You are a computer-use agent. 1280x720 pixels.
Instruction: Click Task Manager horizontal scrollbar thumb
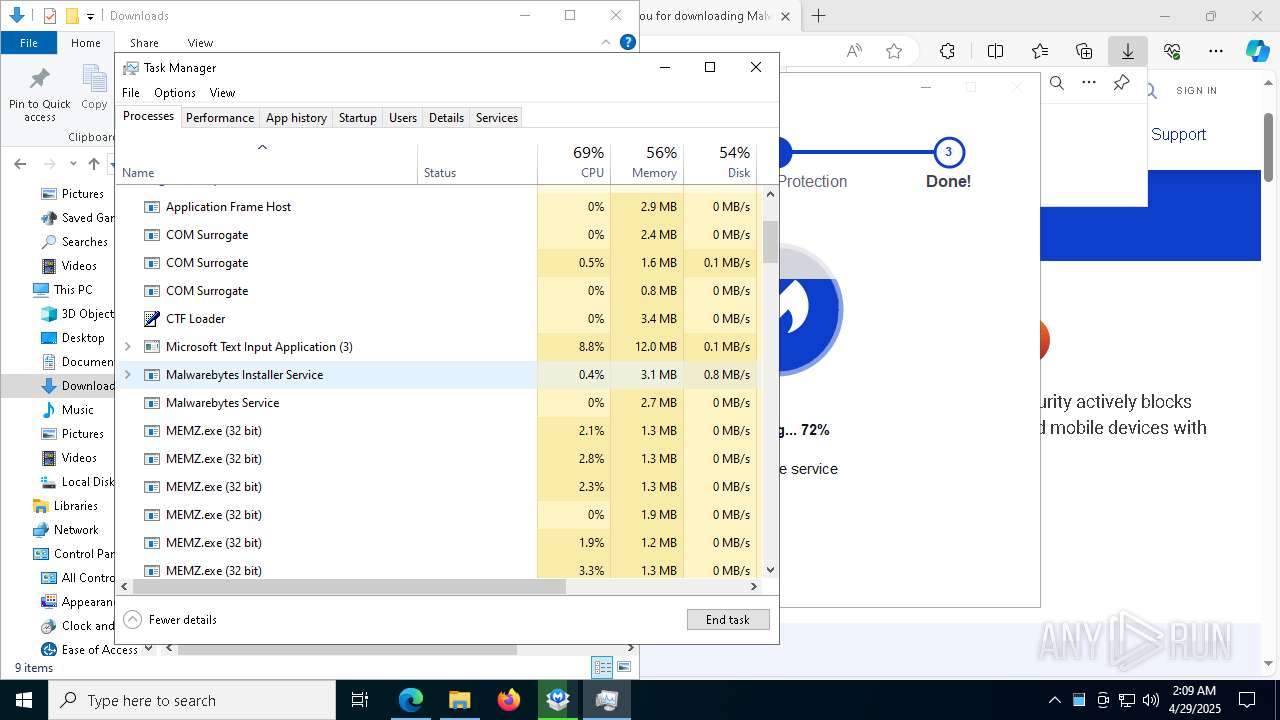coord(349,586)
